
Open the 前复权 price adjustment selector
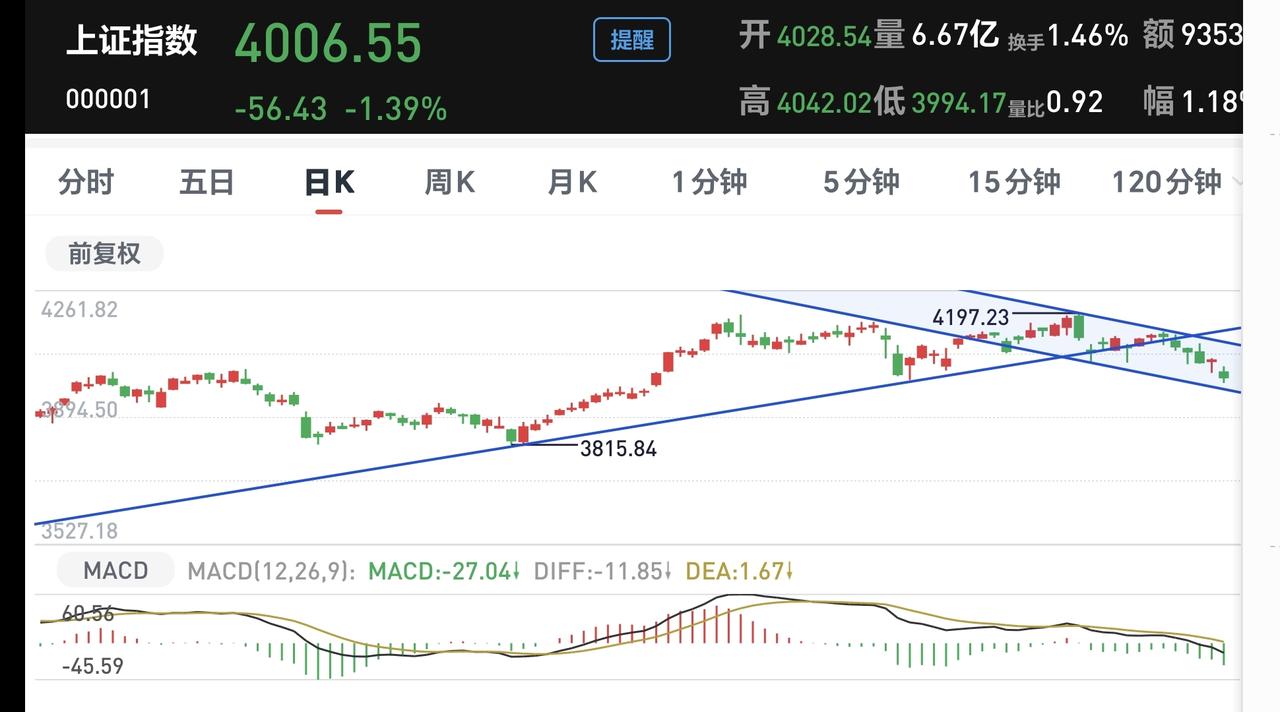pos(104,254)
